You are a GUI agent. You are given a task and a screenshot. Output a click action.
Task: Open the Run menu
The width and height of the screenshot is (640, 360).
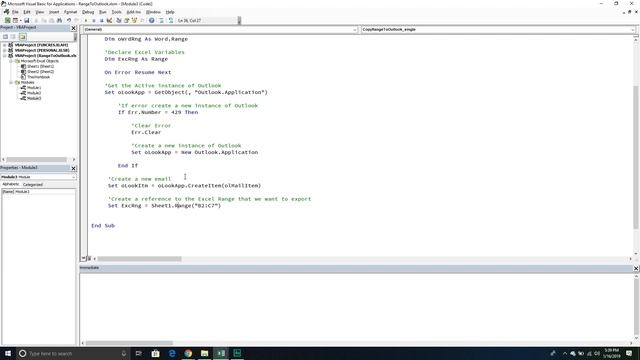pyautogui.click(x=102, y=12)
